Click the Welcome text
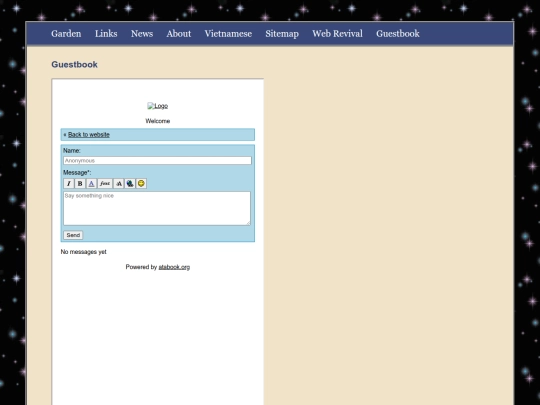Image resolution: width=540 pixels, height=405 pixels. [x=158, y=121]
